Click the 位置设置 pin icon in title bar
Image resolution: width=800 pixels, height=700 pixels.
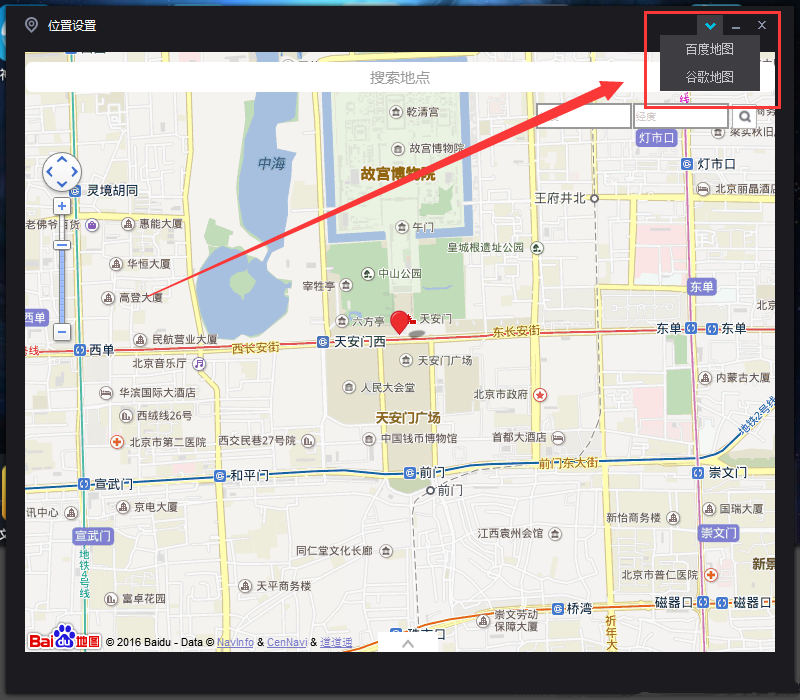pos(32,24)
